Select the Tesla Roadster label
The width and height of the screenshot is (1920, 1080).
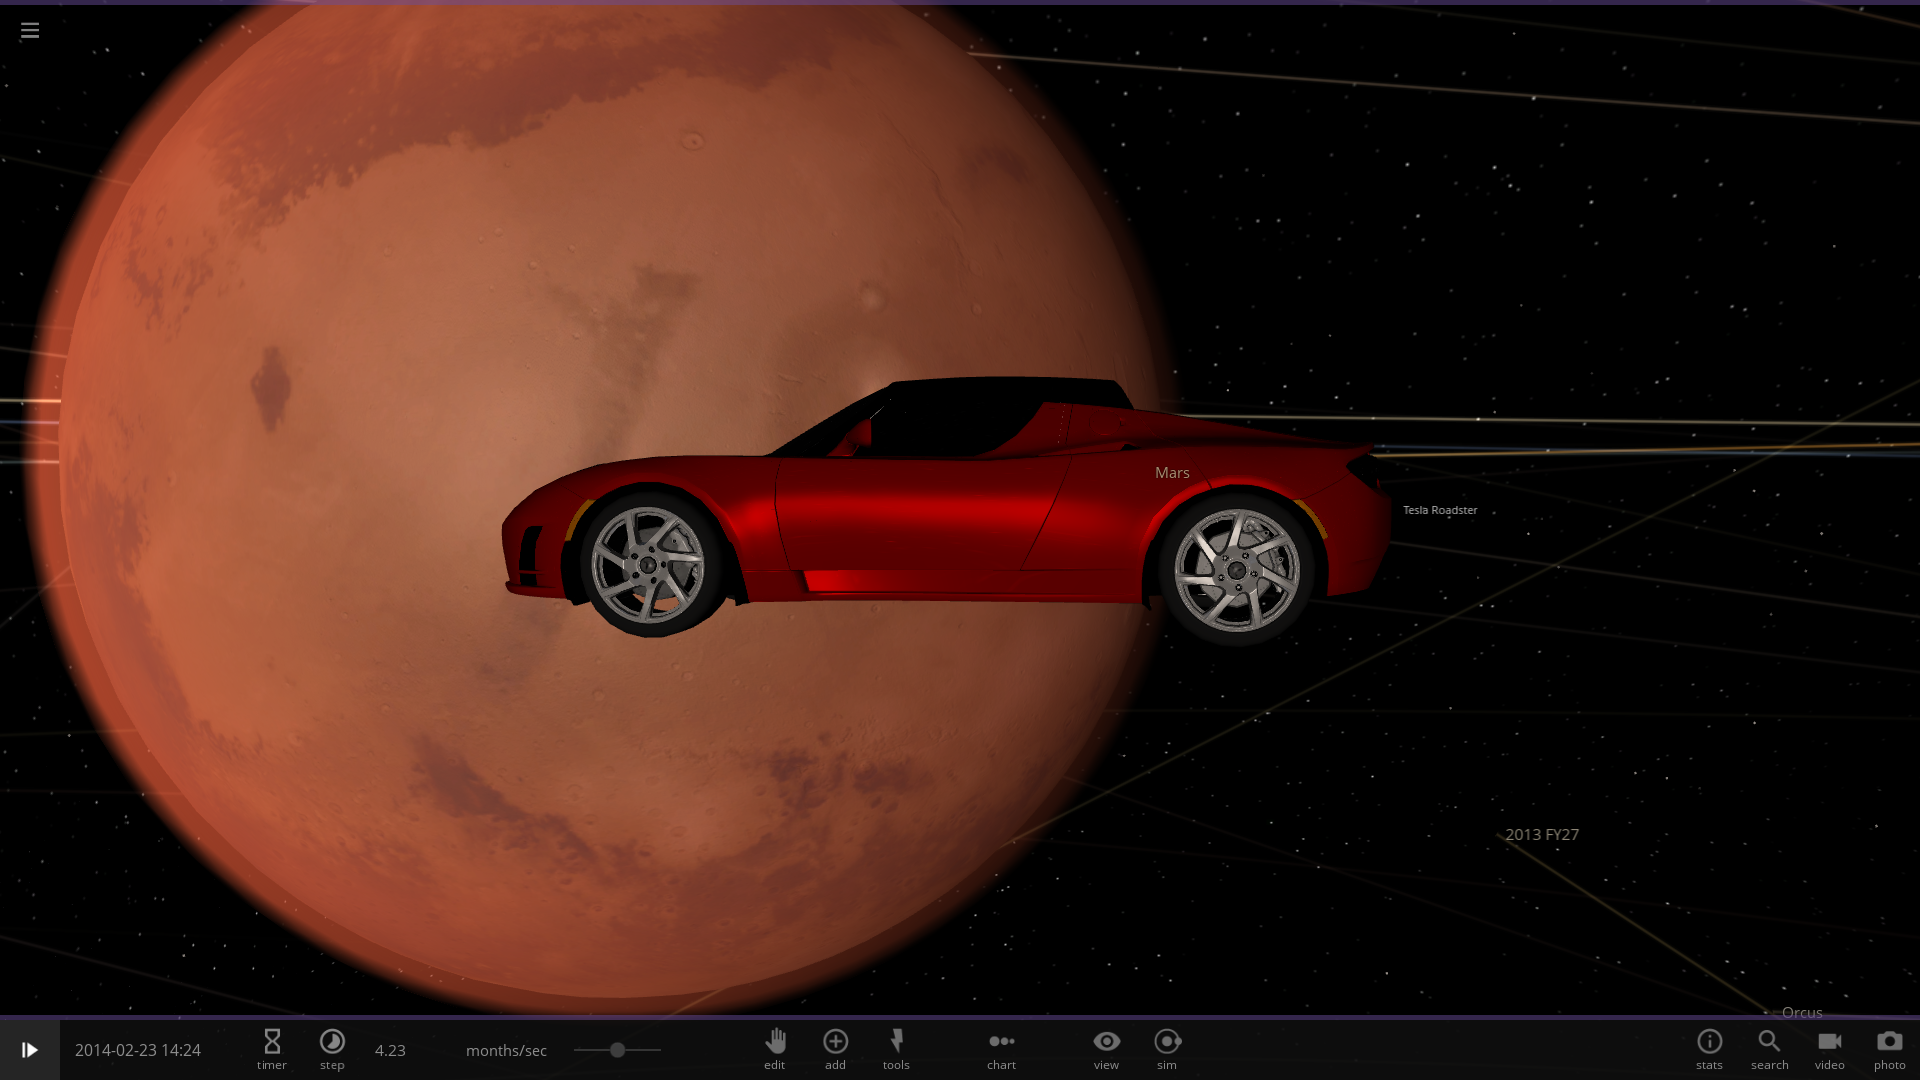(x=1439, y=510)
